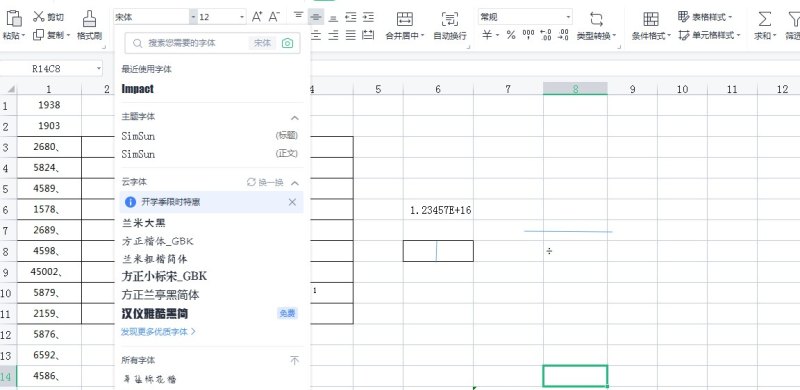Click the cell with the ÷ symbol
Viewport: 800px width, 390px height.
click(575, 251)
